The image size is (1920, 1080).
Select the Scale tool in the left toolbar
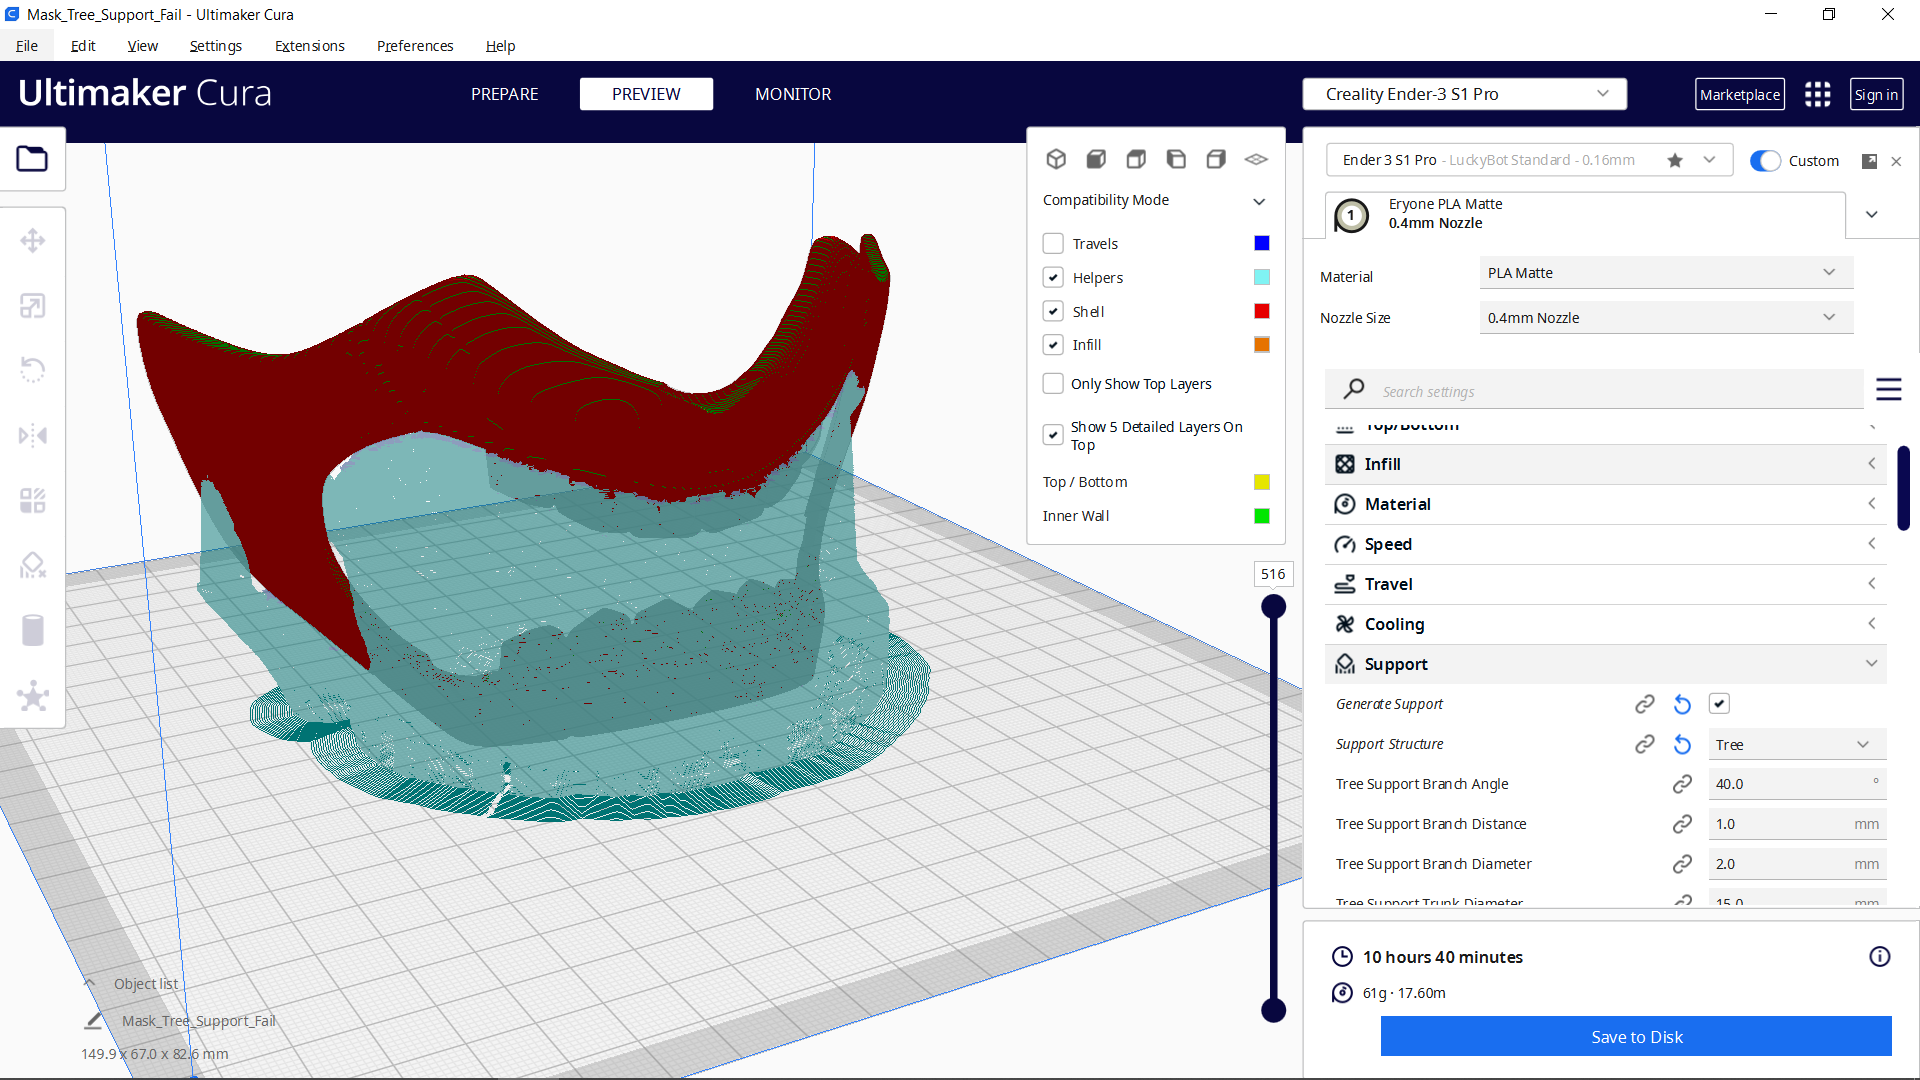[x=33, y=306]
